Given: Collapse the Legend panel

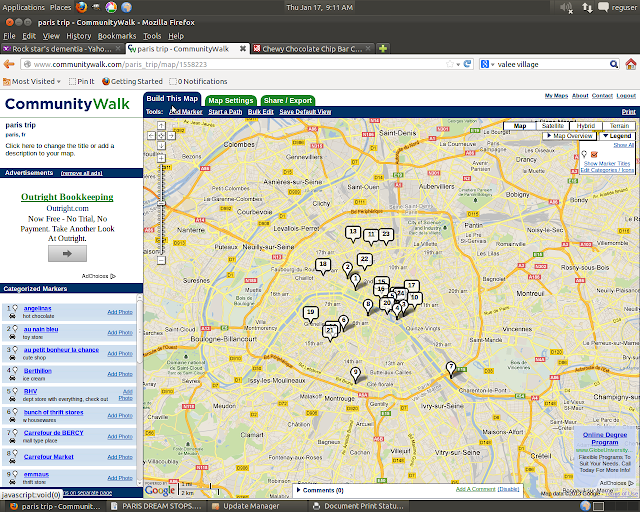Looking at the screenshot, I should pos(617,136).
